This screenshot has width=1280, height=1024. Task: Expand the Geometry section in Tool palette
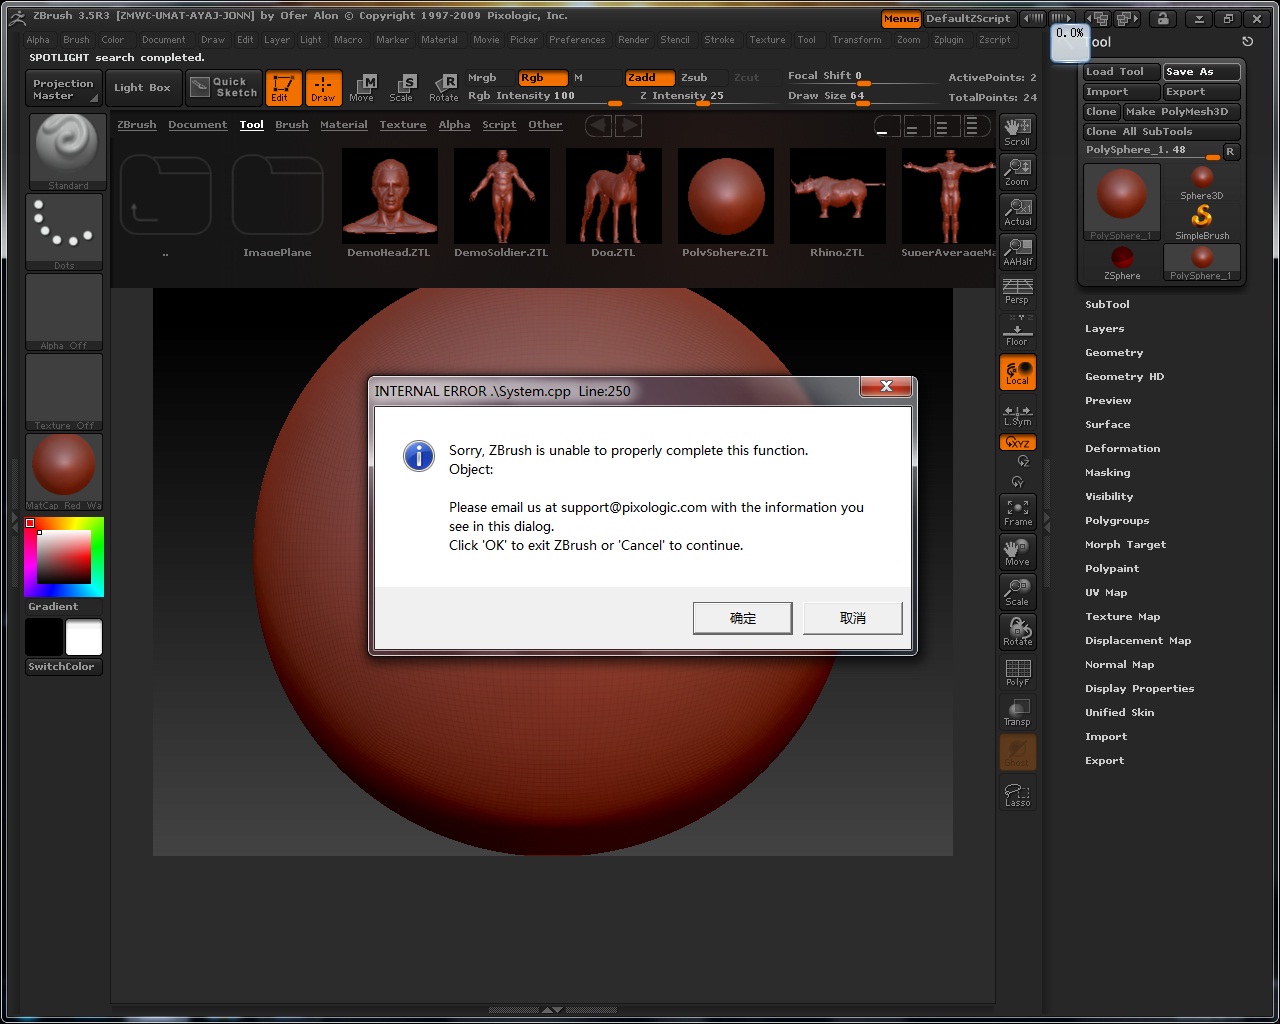point(1114,352)
